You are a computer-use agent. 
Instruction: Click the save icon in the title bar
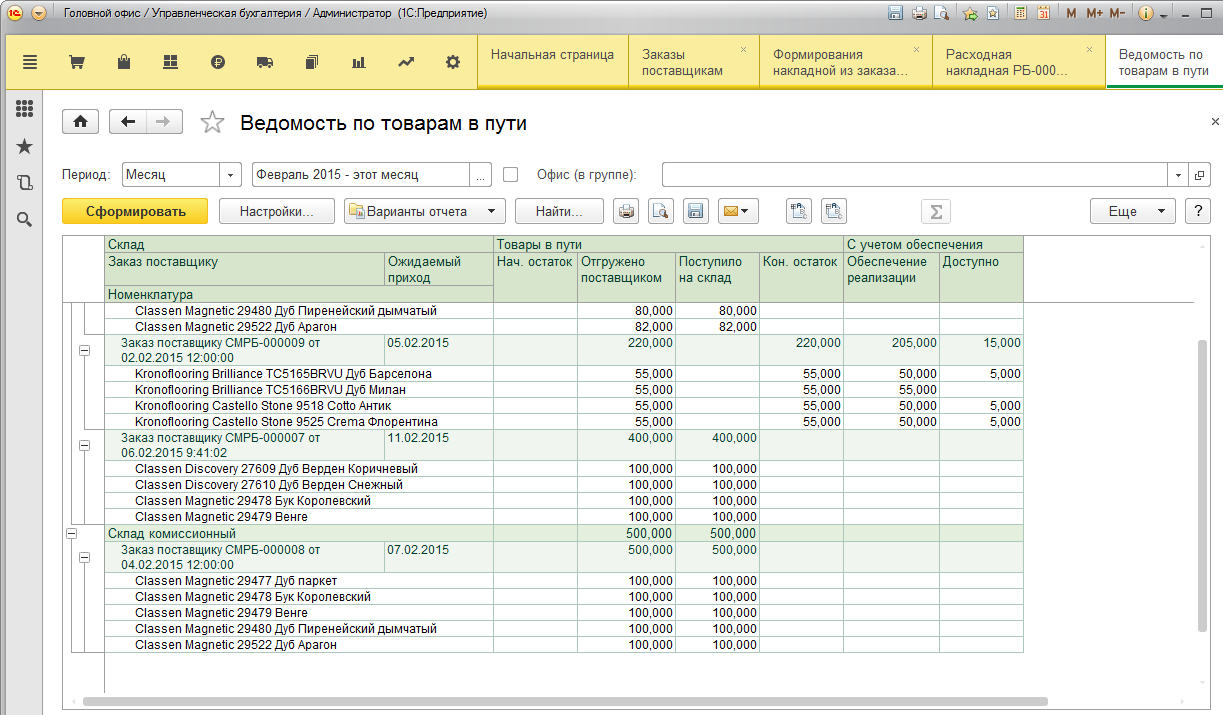[895, 14]
